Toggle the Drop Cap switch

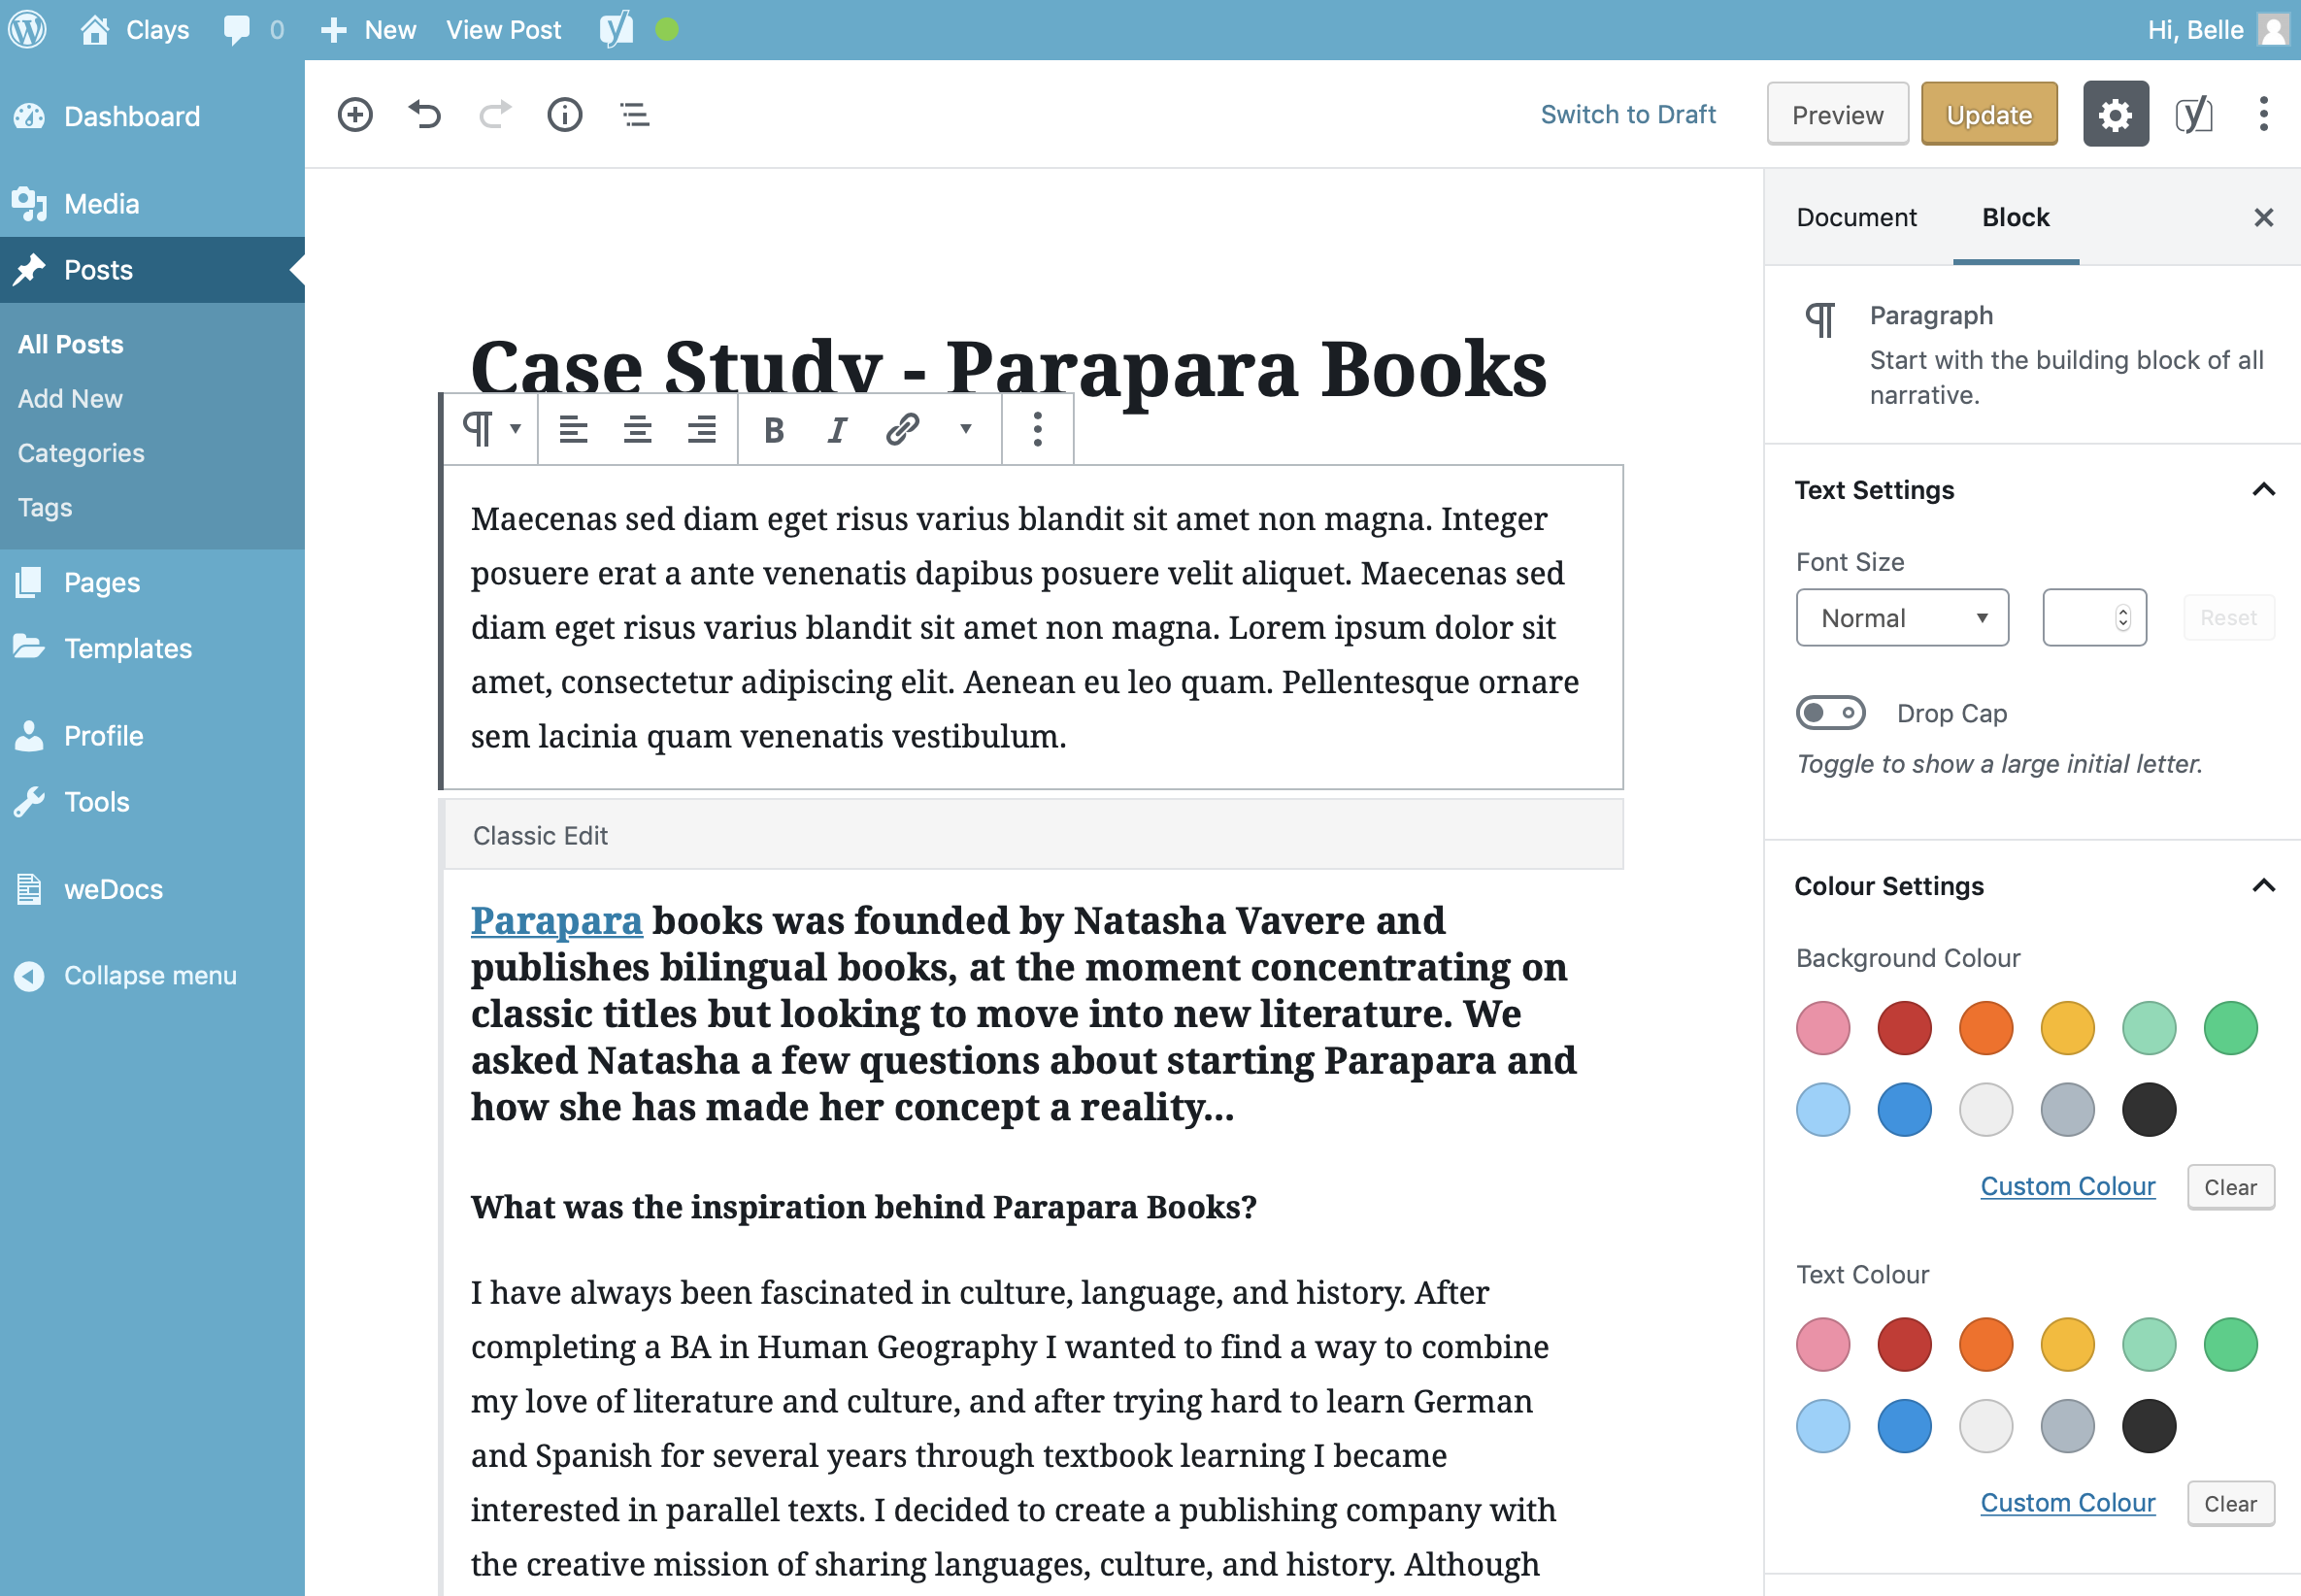click(x=1829, y=712)
